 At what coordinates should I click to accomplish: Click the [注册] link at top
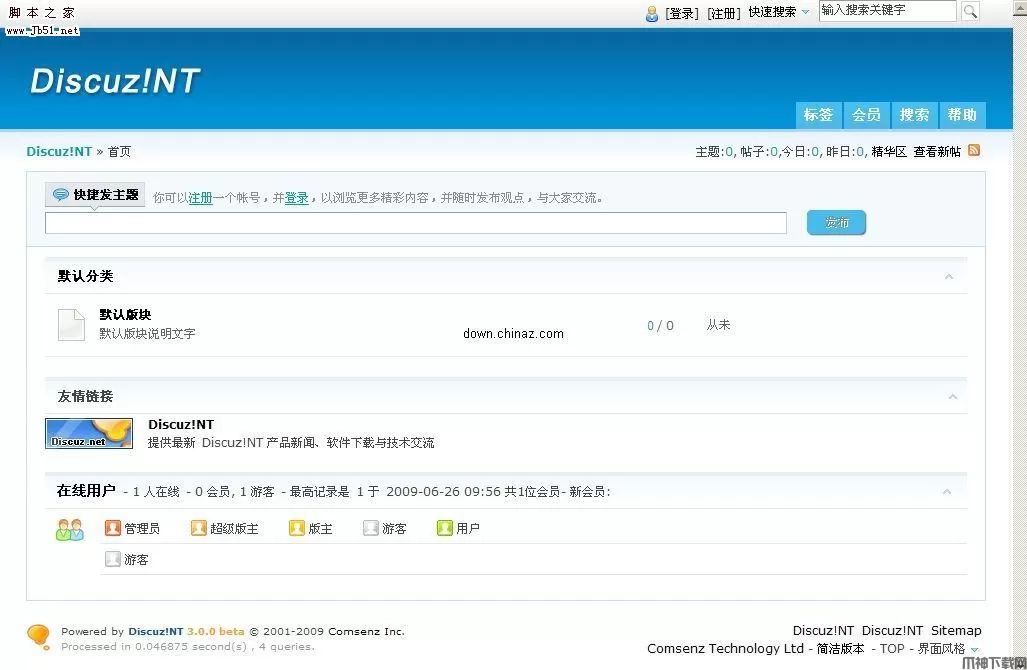(x=724, y=13)
